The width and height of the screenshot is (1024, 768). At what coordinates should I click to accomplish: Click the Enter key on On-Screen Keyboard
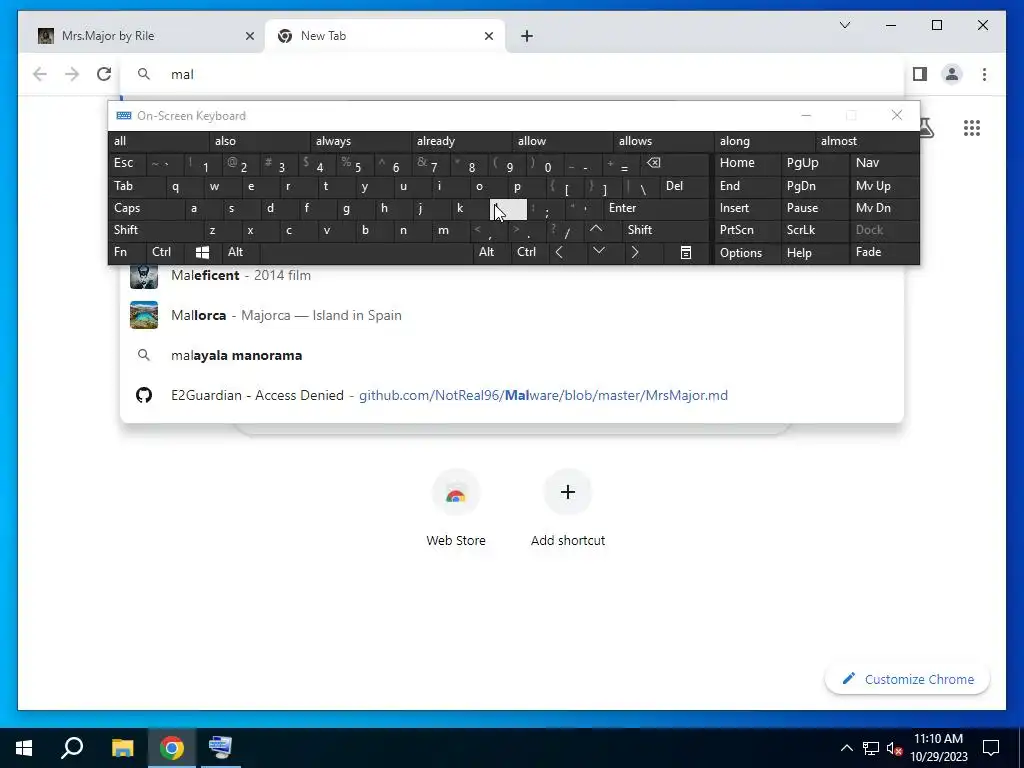[x=656, y=208]
